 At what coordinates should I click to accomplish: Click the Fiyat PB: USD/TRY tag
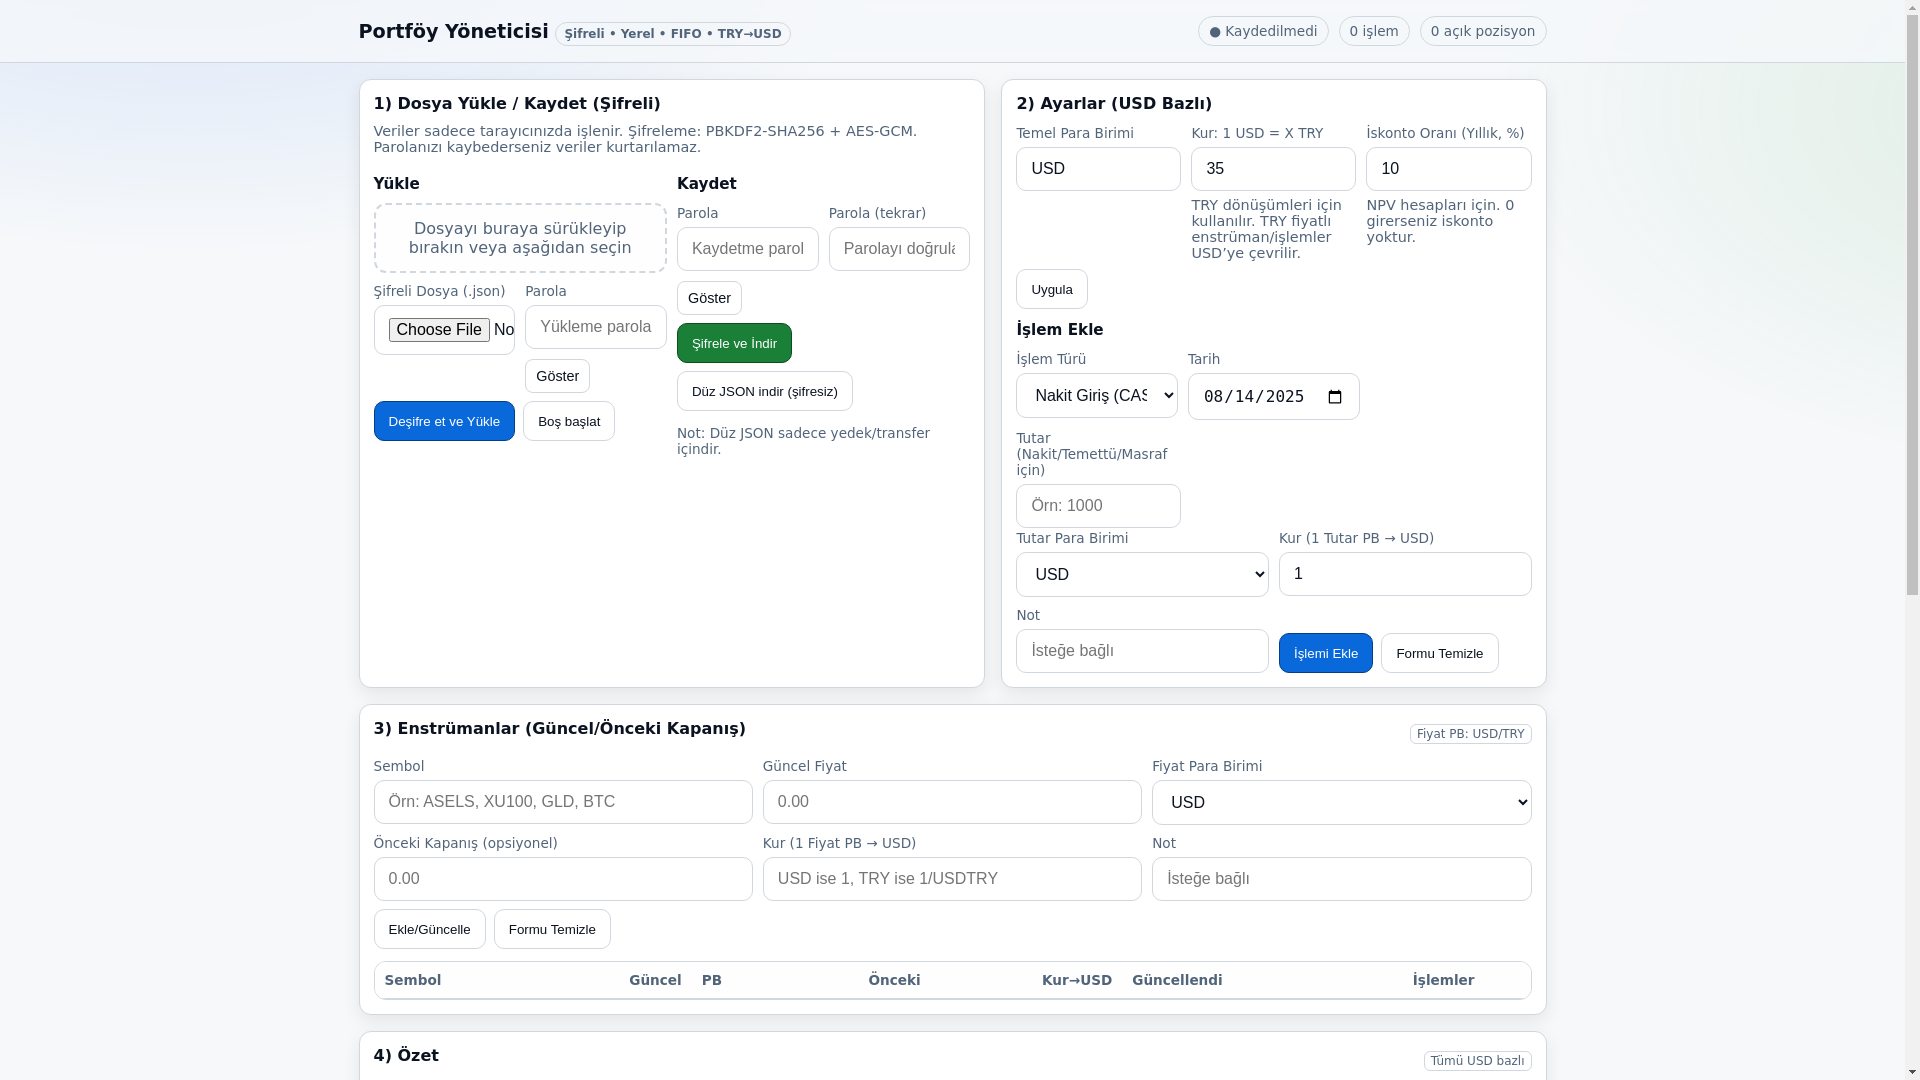coord(1470,734)
